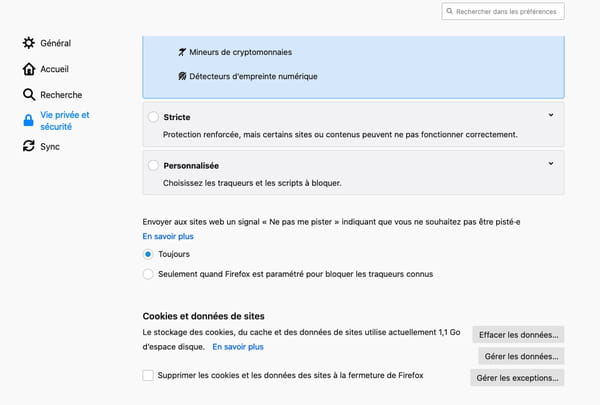Click the search icon in preferences field
The image size is (600, 405).
[x=450, y=11]
